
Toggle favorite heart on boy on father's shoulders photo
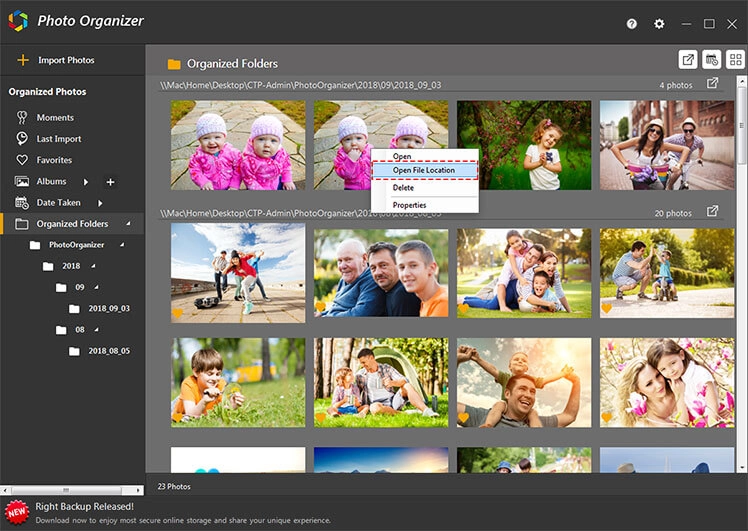pos(463,418)
